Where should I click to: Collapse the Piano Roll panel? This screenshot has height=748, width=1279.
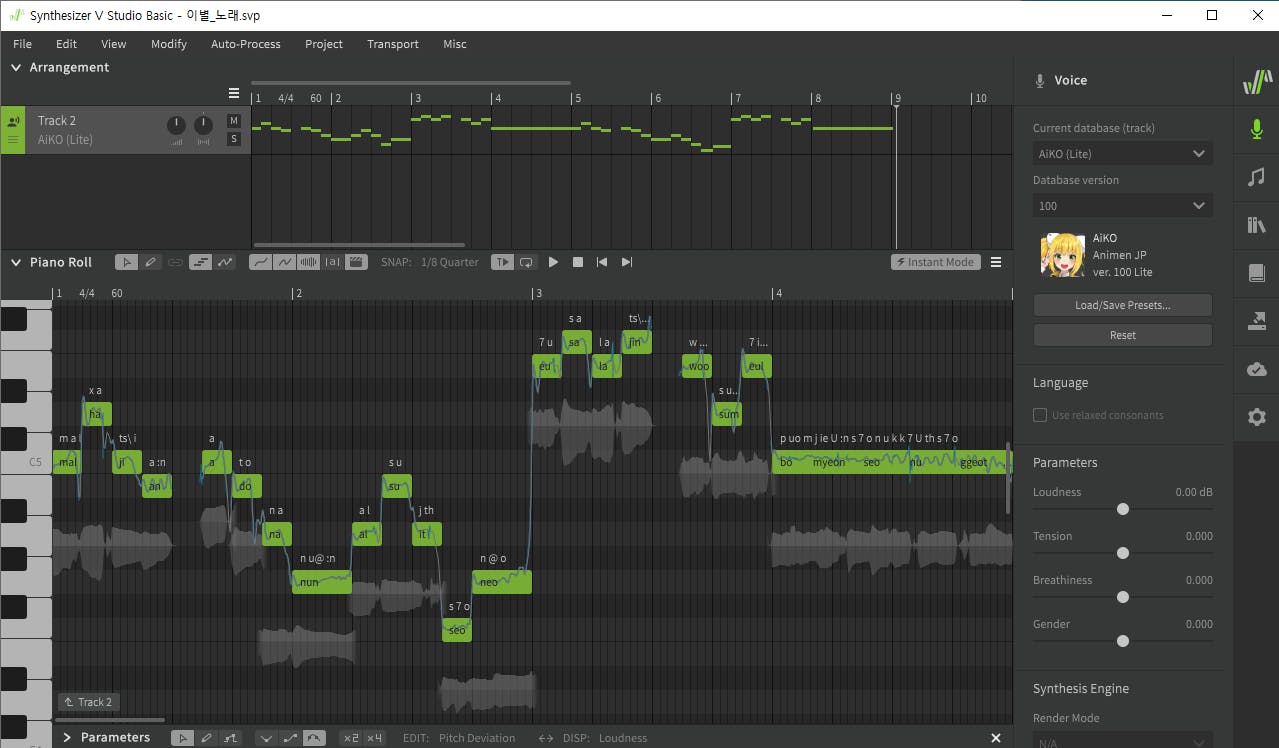pyautogui.click(x=16, y=262)
